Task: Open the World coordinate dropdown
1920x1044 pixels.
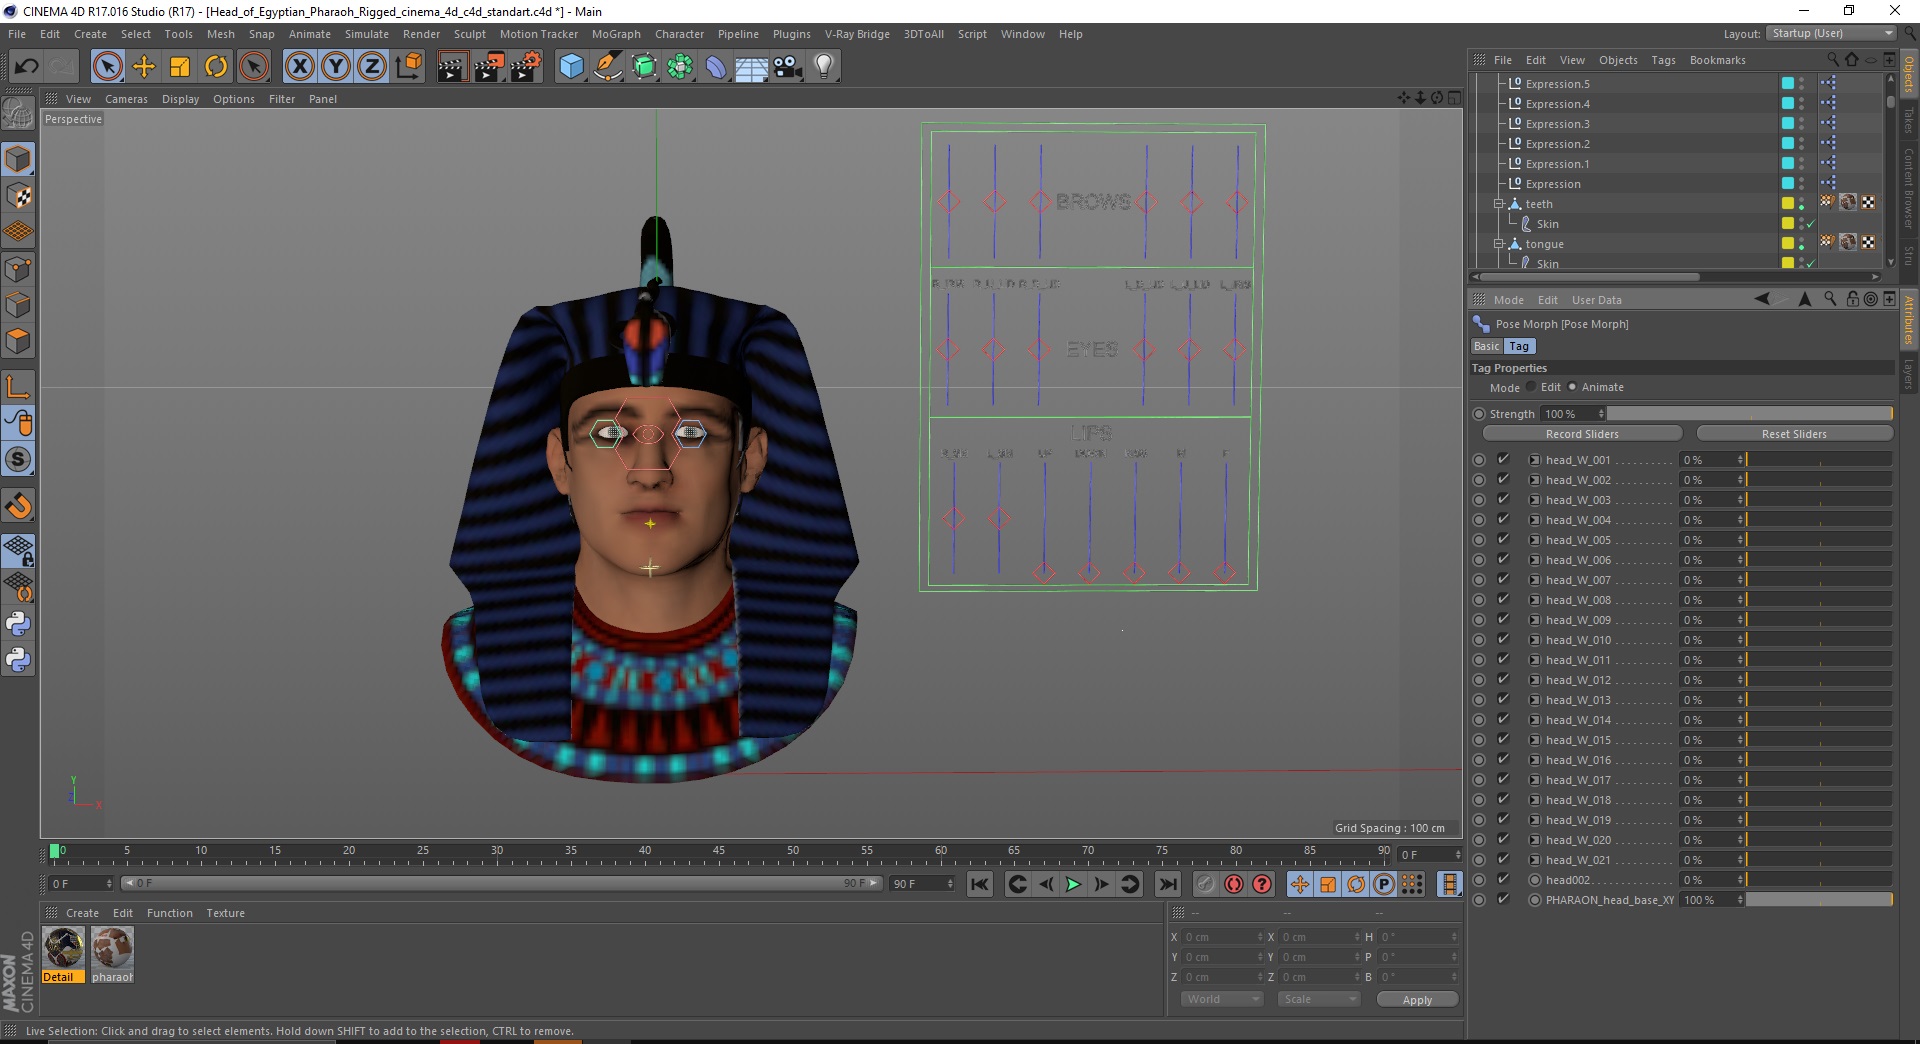Action: pyautogui.click(x=1223, y=999)
